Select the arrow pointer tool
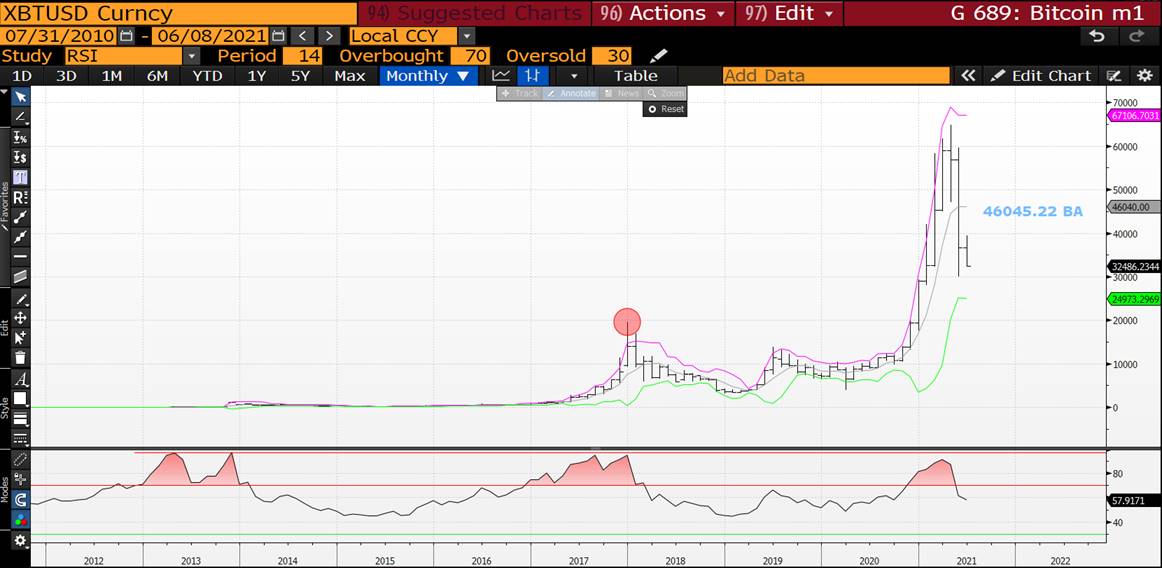 pos(21,97)
